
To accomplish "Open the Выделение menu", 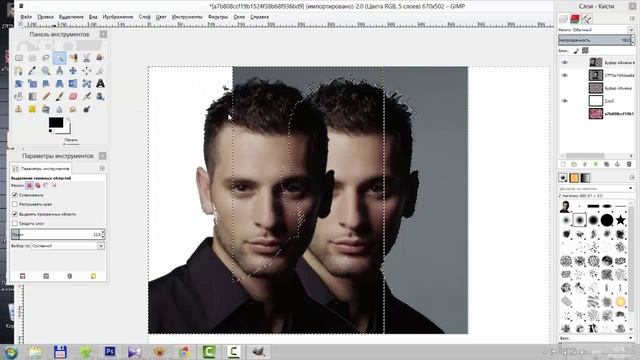I will (71, 17).
